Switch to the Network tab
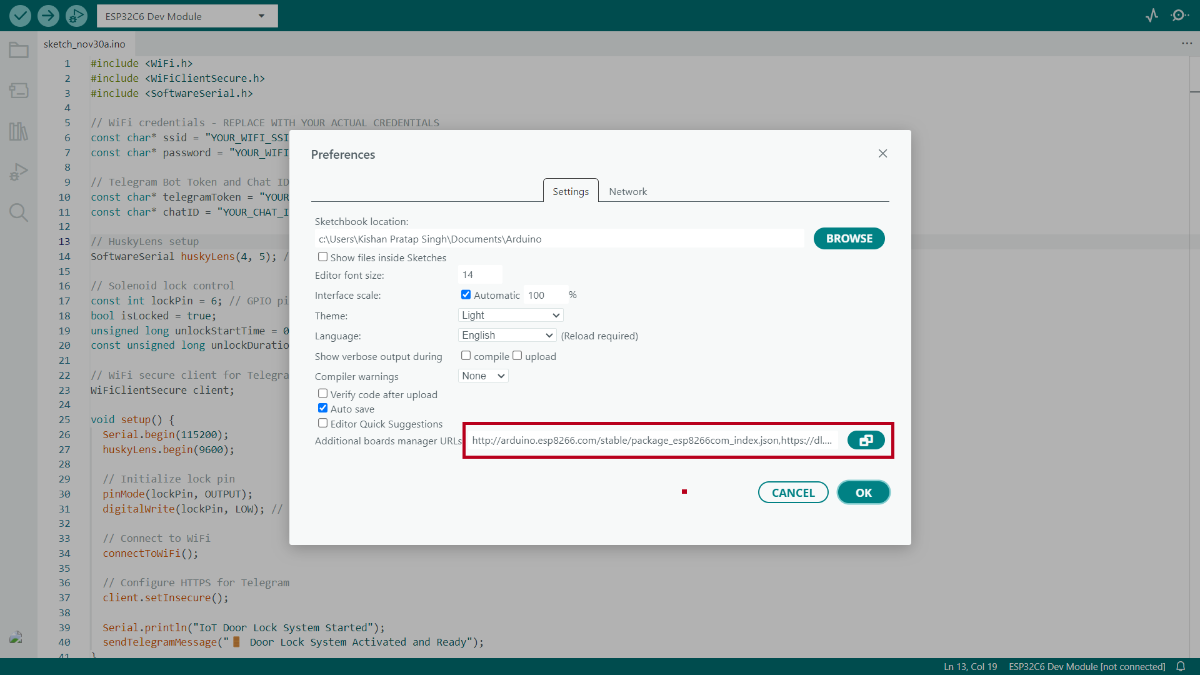This screenshot has width=1200, height=675. 627,191
